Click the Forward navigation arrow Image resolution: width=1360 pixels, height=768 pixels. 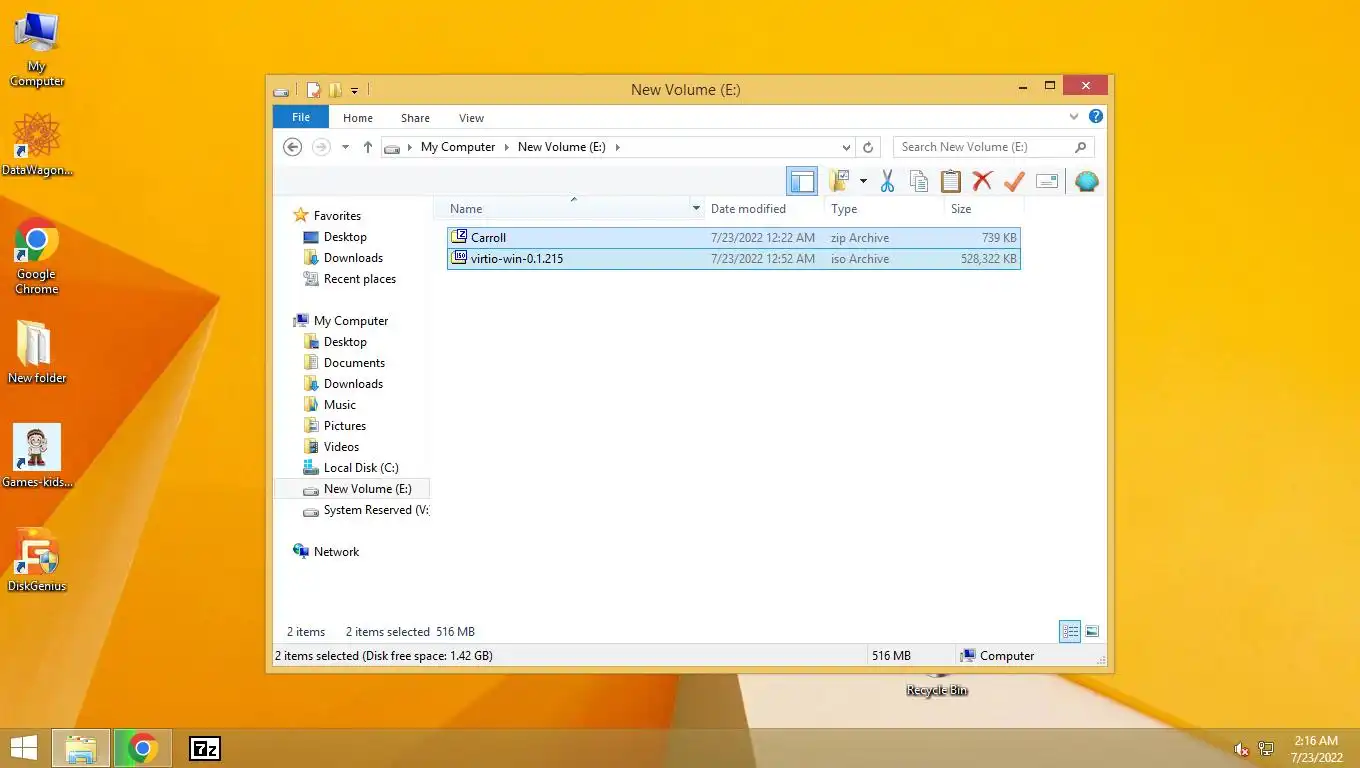(x=321, y=147)
